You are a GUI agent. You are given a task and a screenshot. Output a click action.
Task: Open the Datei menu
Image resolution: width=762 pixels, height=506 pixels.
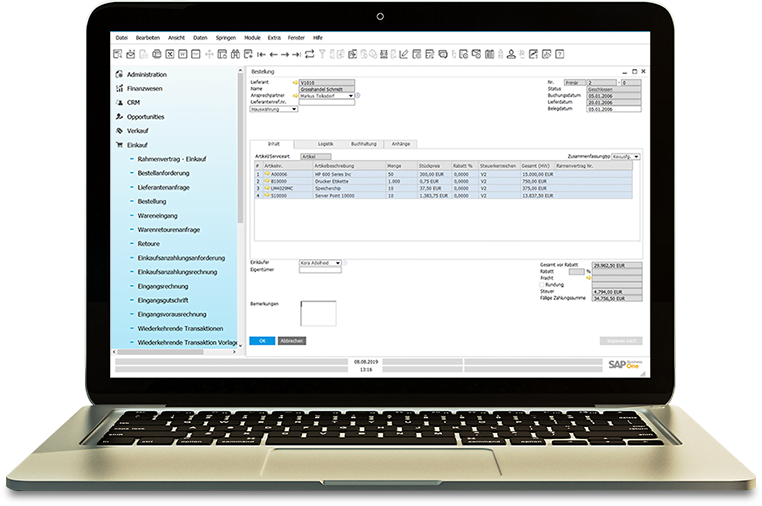point(121,37)
